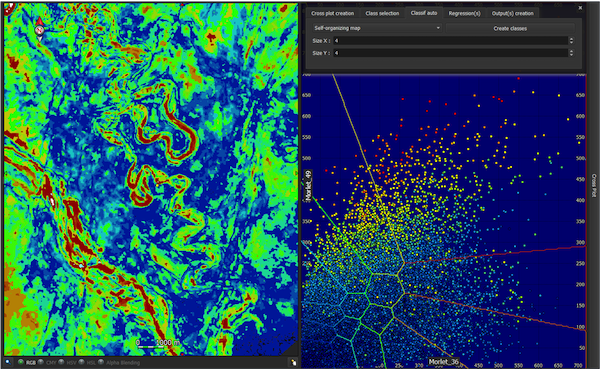The image size is (601, 369).
Task: Open the Class selection tab
Action: [x=382, y=13]
